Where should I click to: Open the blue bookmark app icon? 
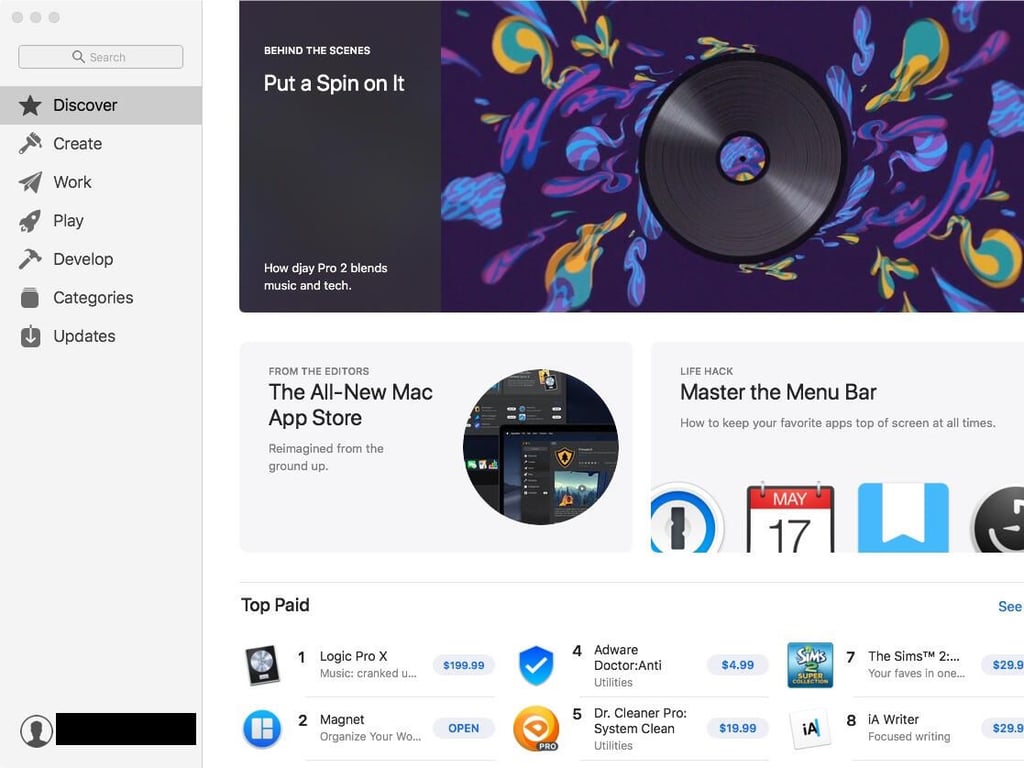pos(903,518)
